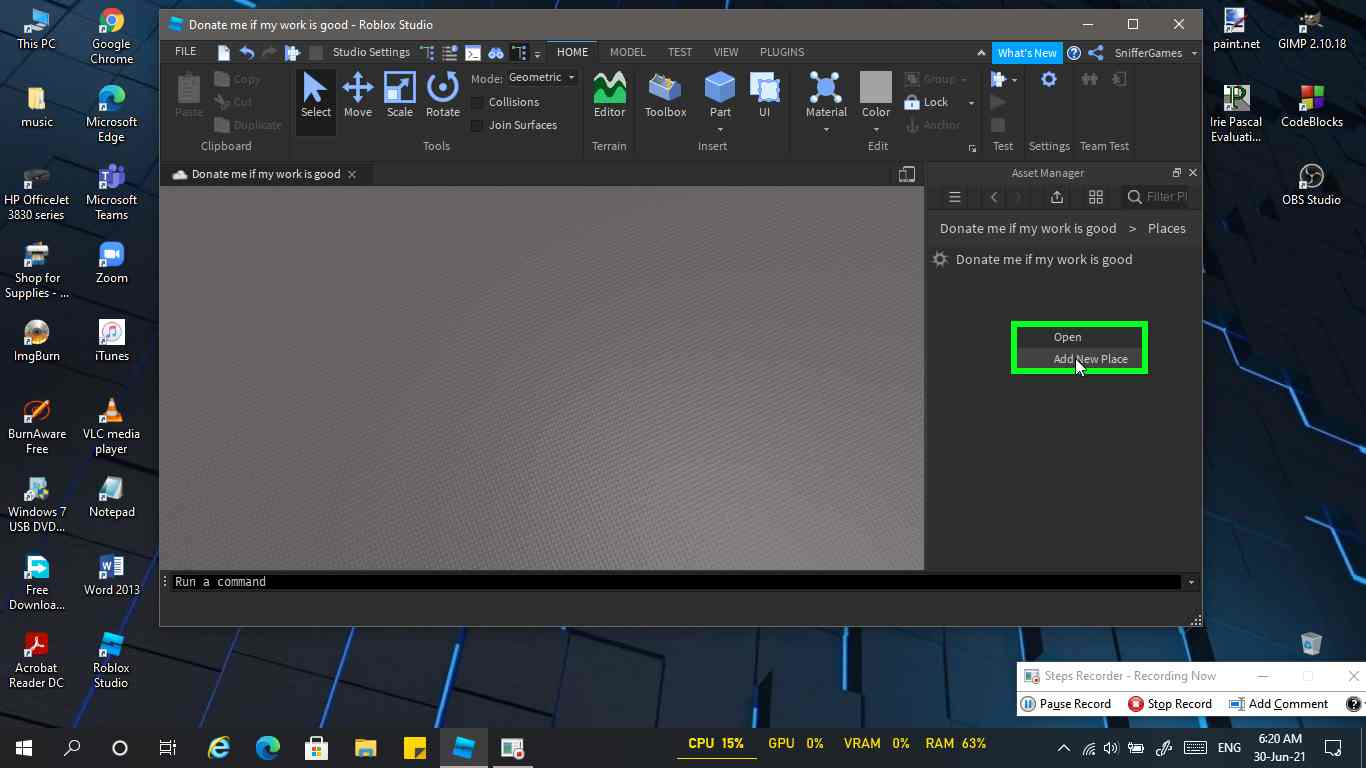This screenshot has width=1366, height=768.
Task: Switch to the VIEW ribbon tab
Action: (726, 52)
